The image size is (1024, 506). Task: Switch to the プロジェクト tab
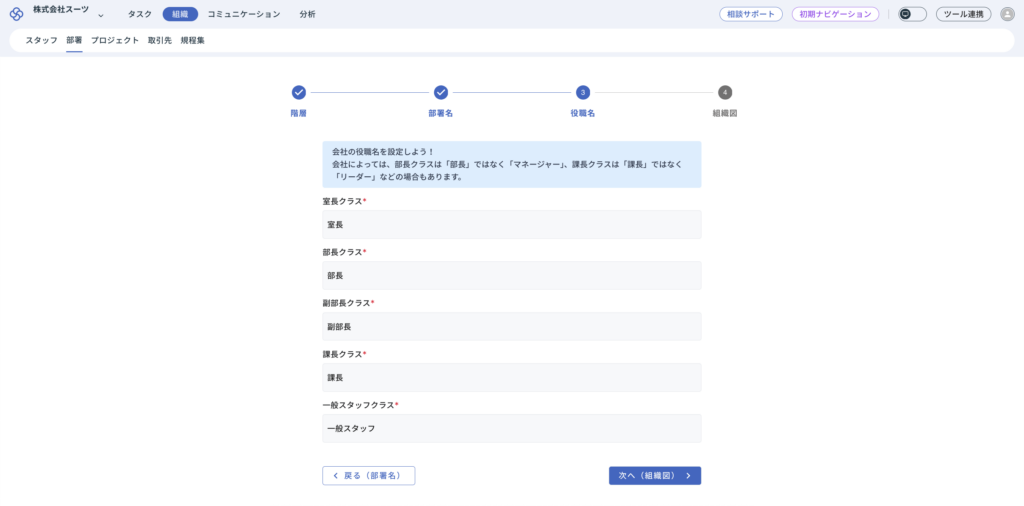coord(115,40)
